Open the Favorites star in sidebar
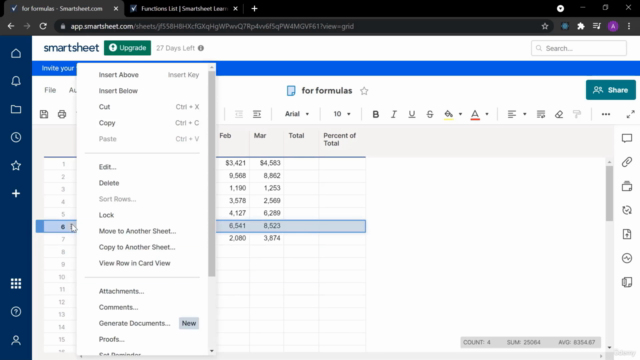640x360 pixels. (x=16, y=165)
